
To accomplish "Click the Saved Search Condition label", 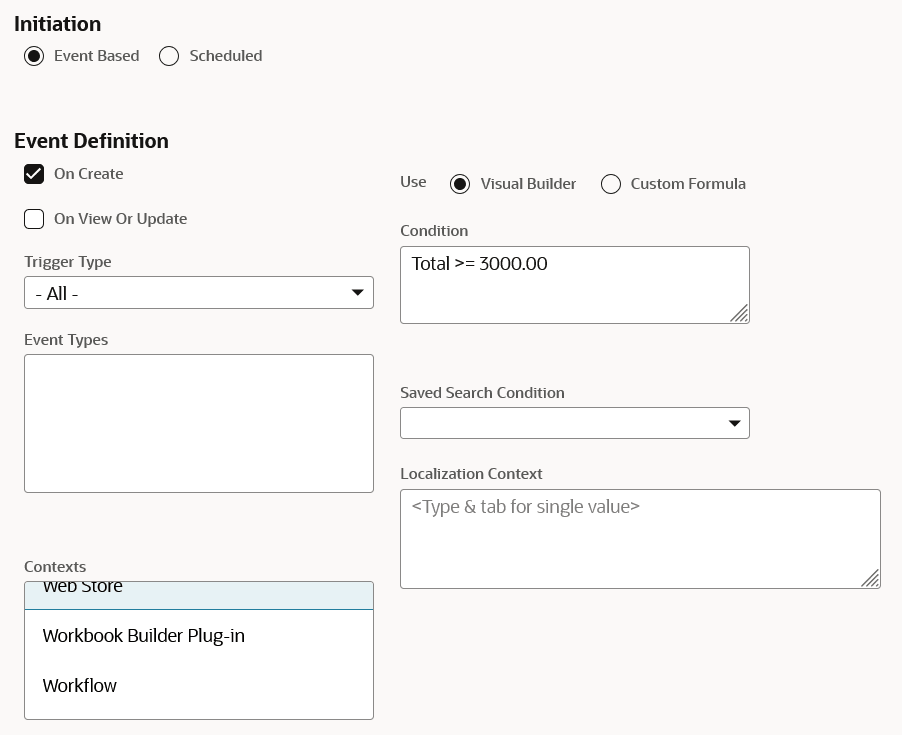I will click(482, 393).
